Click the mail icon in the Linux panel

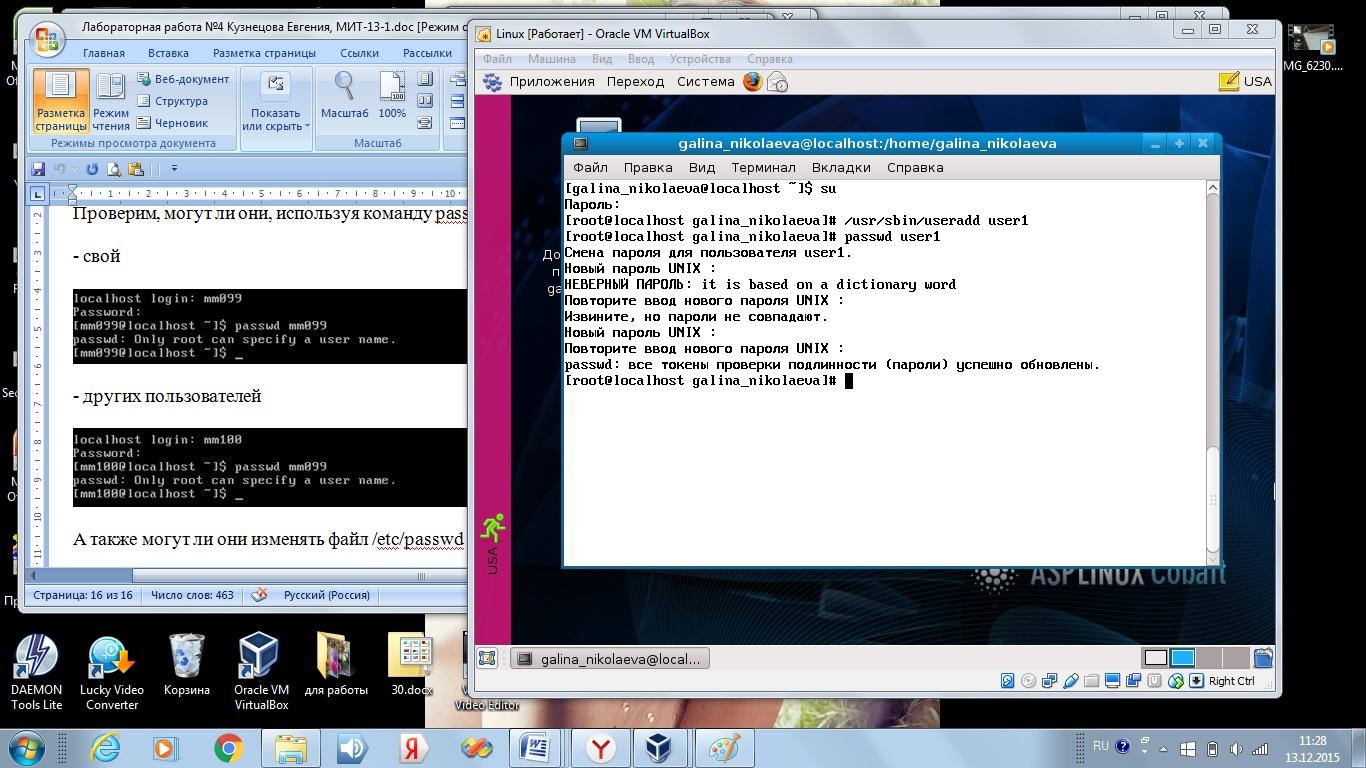tap(777, 82)
